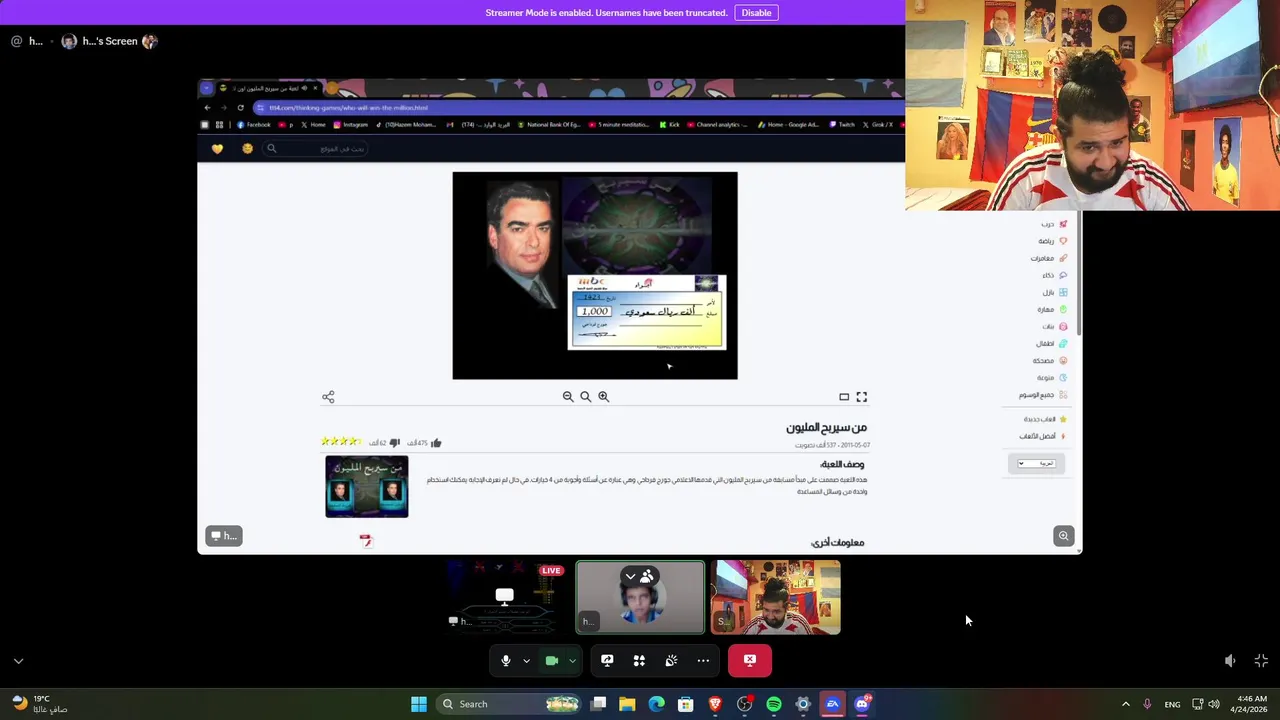Select the right webcam participant tile
This screenshot has width=1280, height=720.
pyautogui.click(x=776, y=597)
